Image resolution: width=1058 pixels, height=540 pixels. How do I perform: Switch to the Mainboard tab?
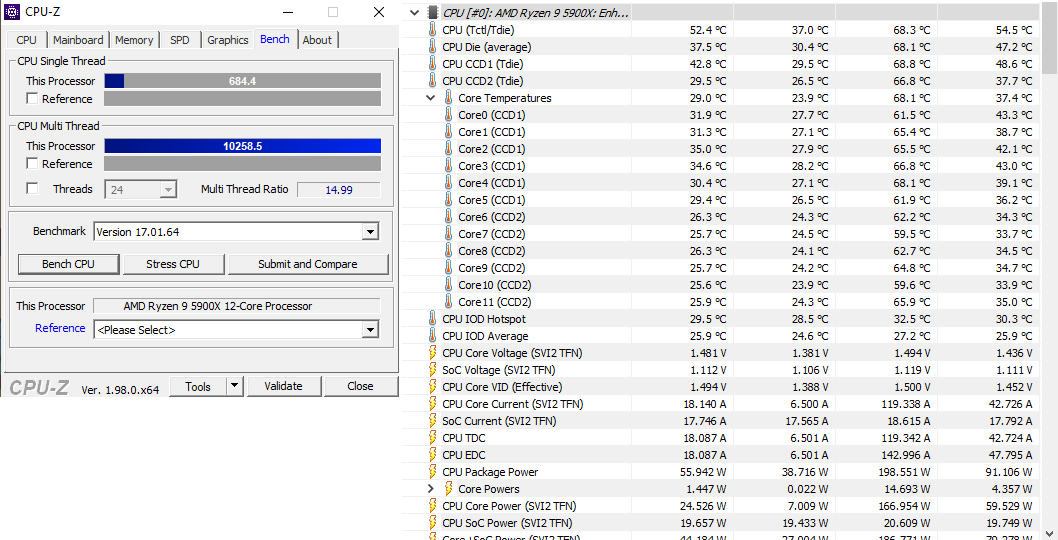click(78, 40)
